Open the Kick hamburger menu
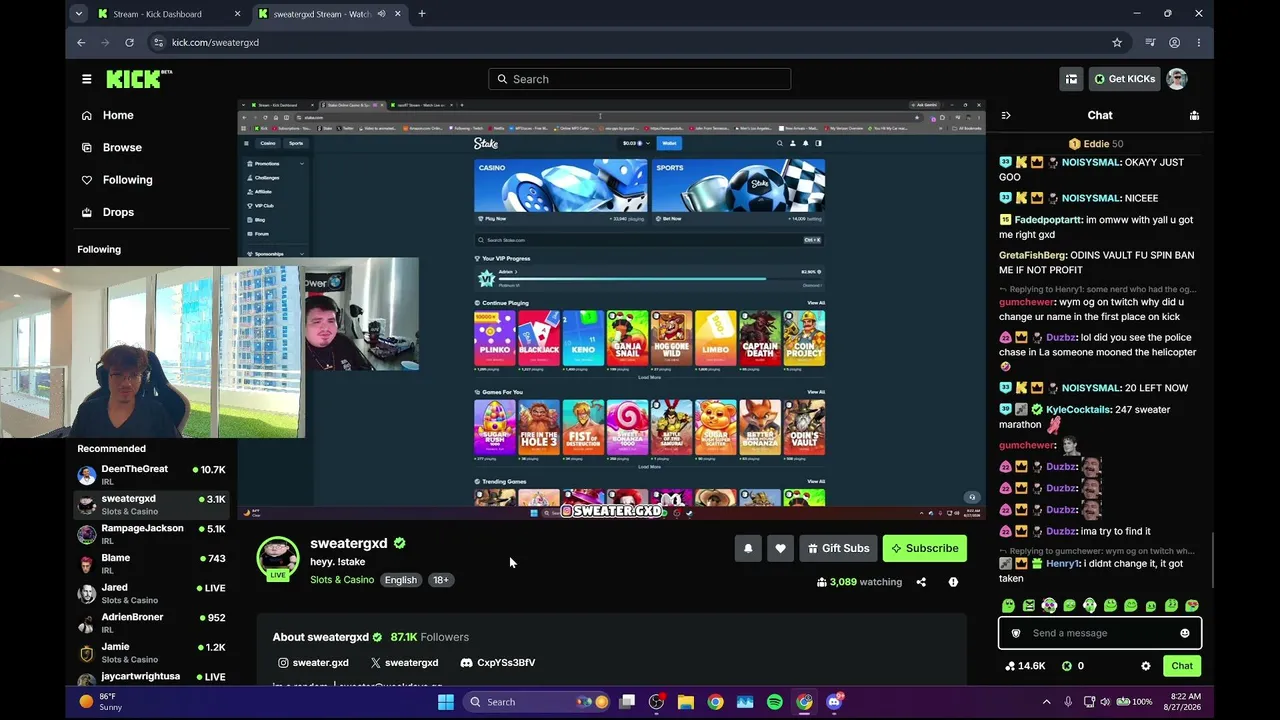The height and width of the screenshot is (720, 1280). pos(87,79)
